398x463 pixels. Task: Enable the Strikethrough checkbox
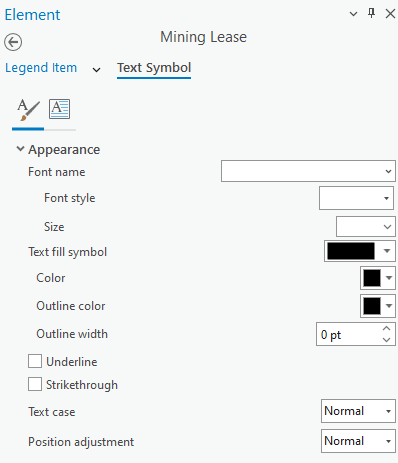(35, 384)
